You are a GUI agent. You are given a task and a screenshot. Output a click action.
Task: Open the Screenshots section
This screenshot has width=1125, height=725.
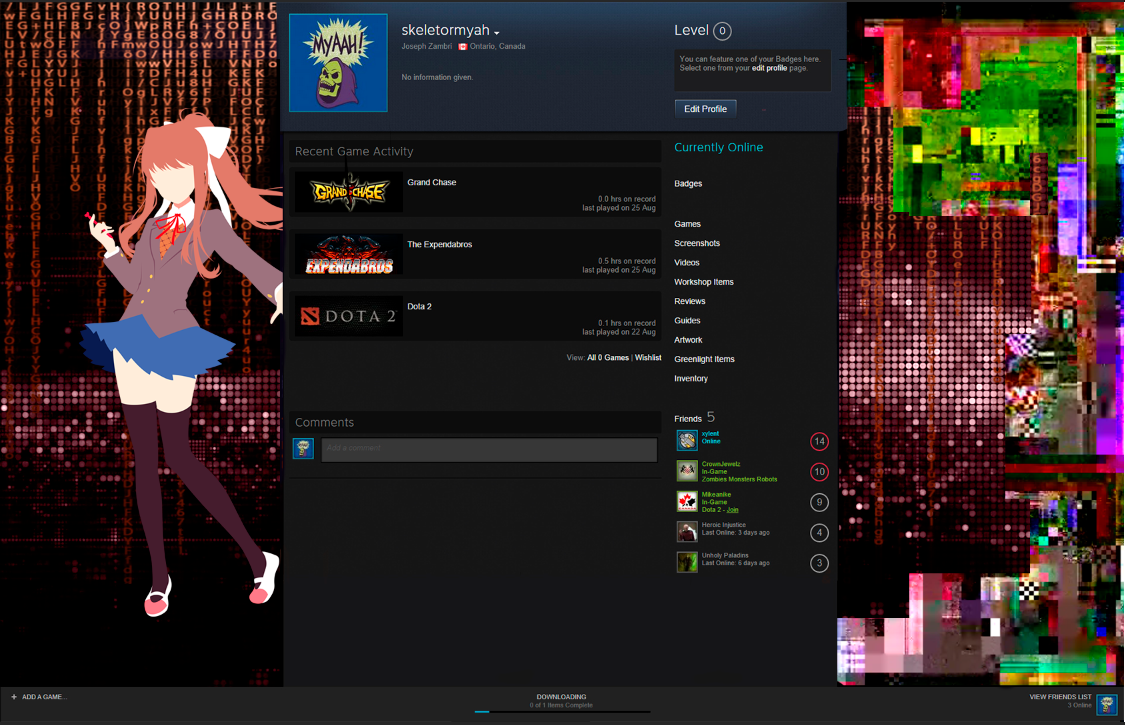coord(697,243)
